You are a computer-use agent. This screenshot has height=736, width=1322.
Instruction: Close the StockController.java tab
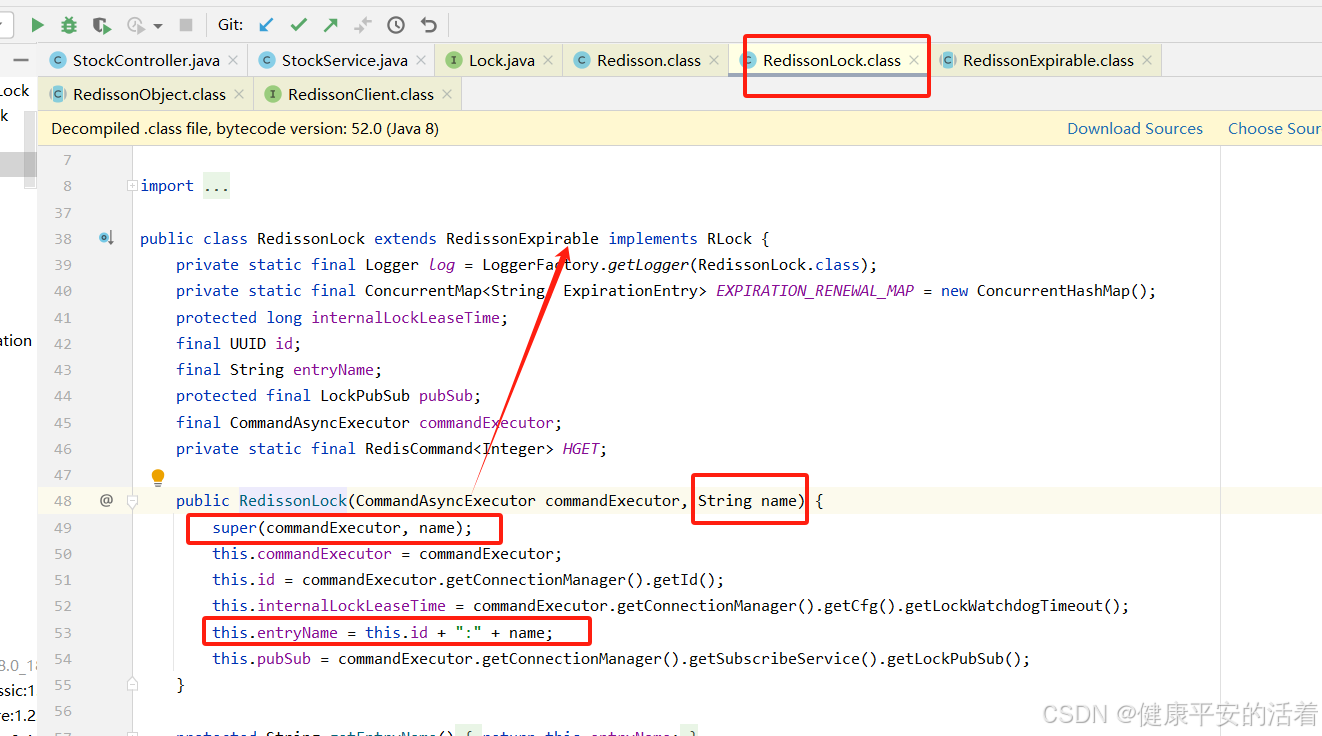coord(233,60)
